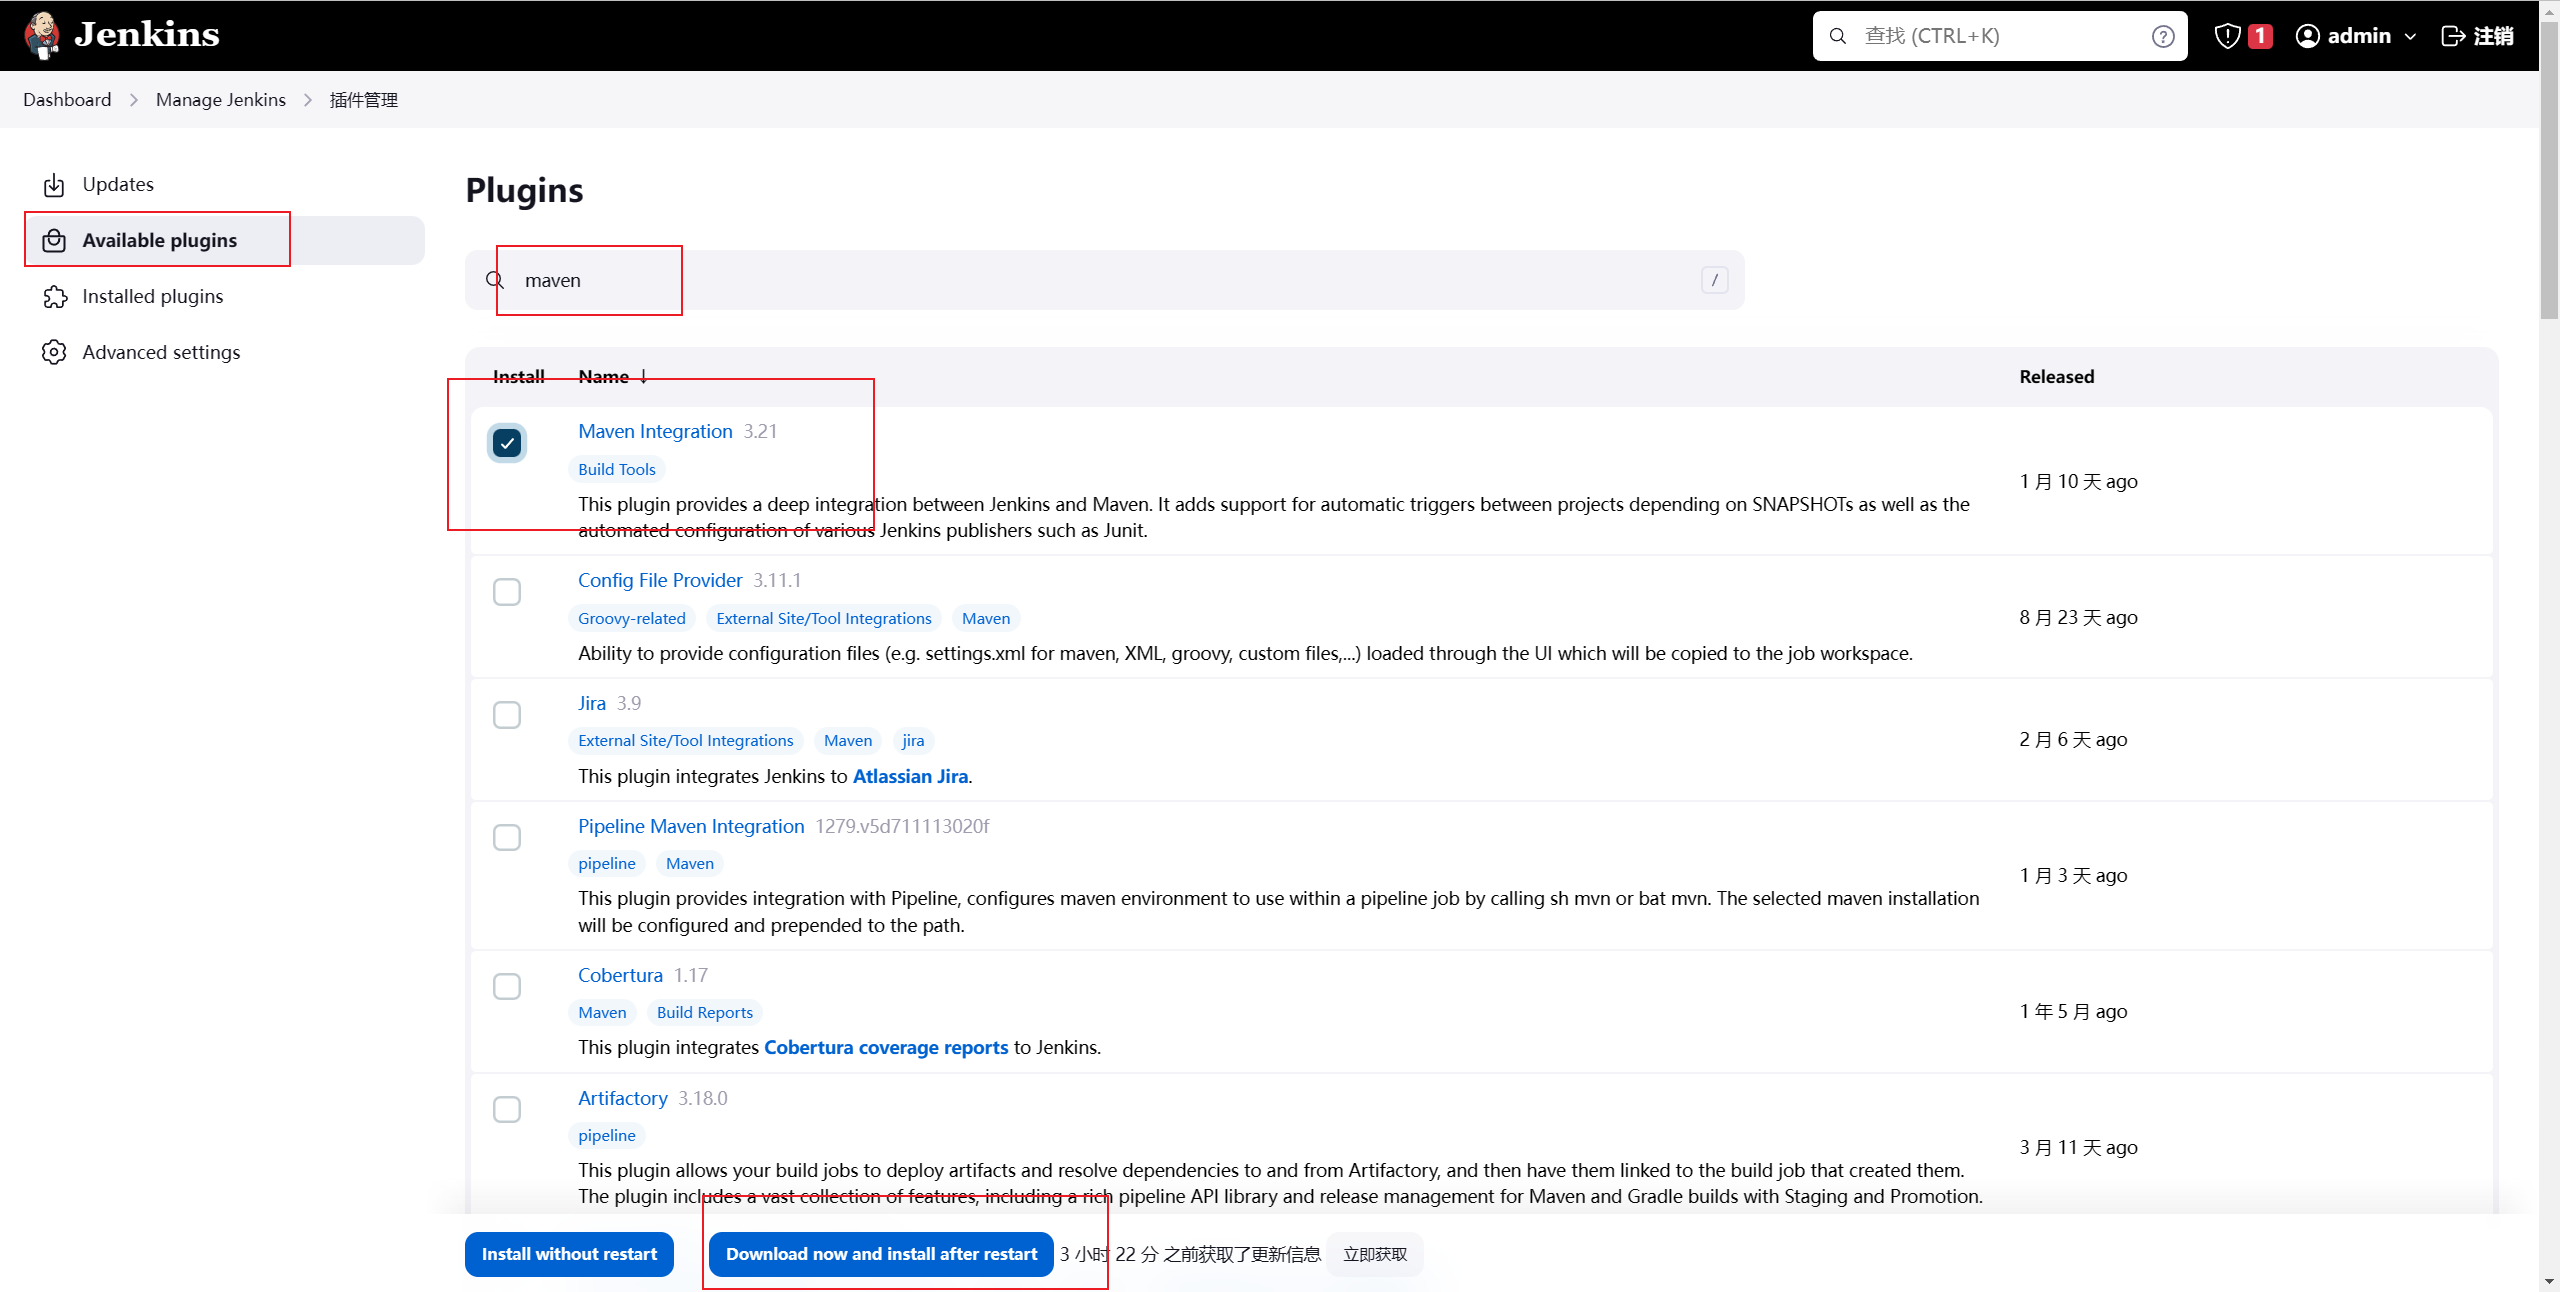The width and height of the screenshot is (2560, 1292).
Task: Check the Jira plugin checkbox
Action: tap(507, 715)
